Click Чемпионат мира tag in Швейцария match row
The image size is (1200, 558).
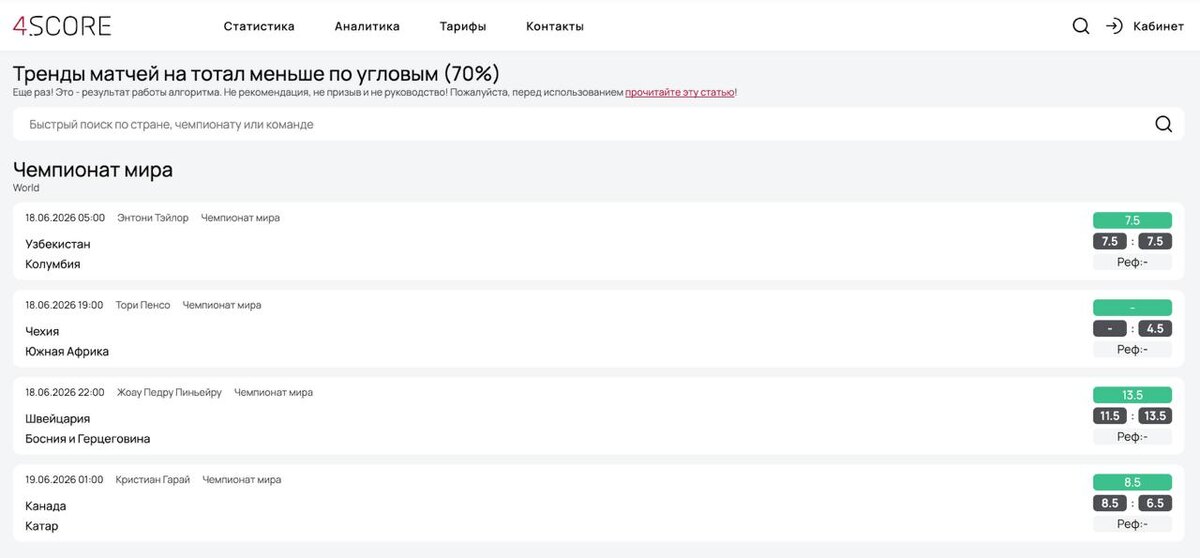274,392
